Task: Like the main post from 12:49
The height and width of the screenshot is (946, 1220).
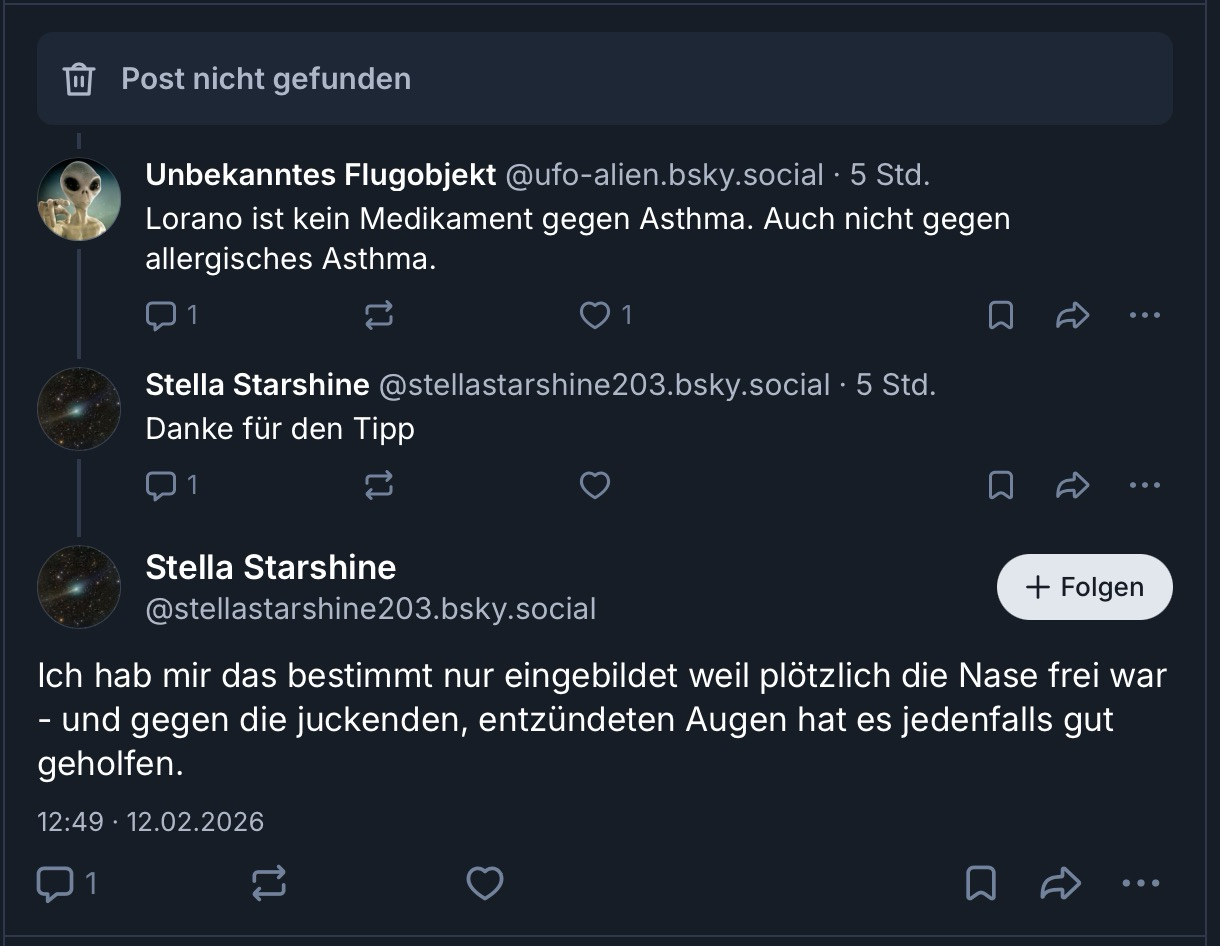Action: click(x=485, y=883)
